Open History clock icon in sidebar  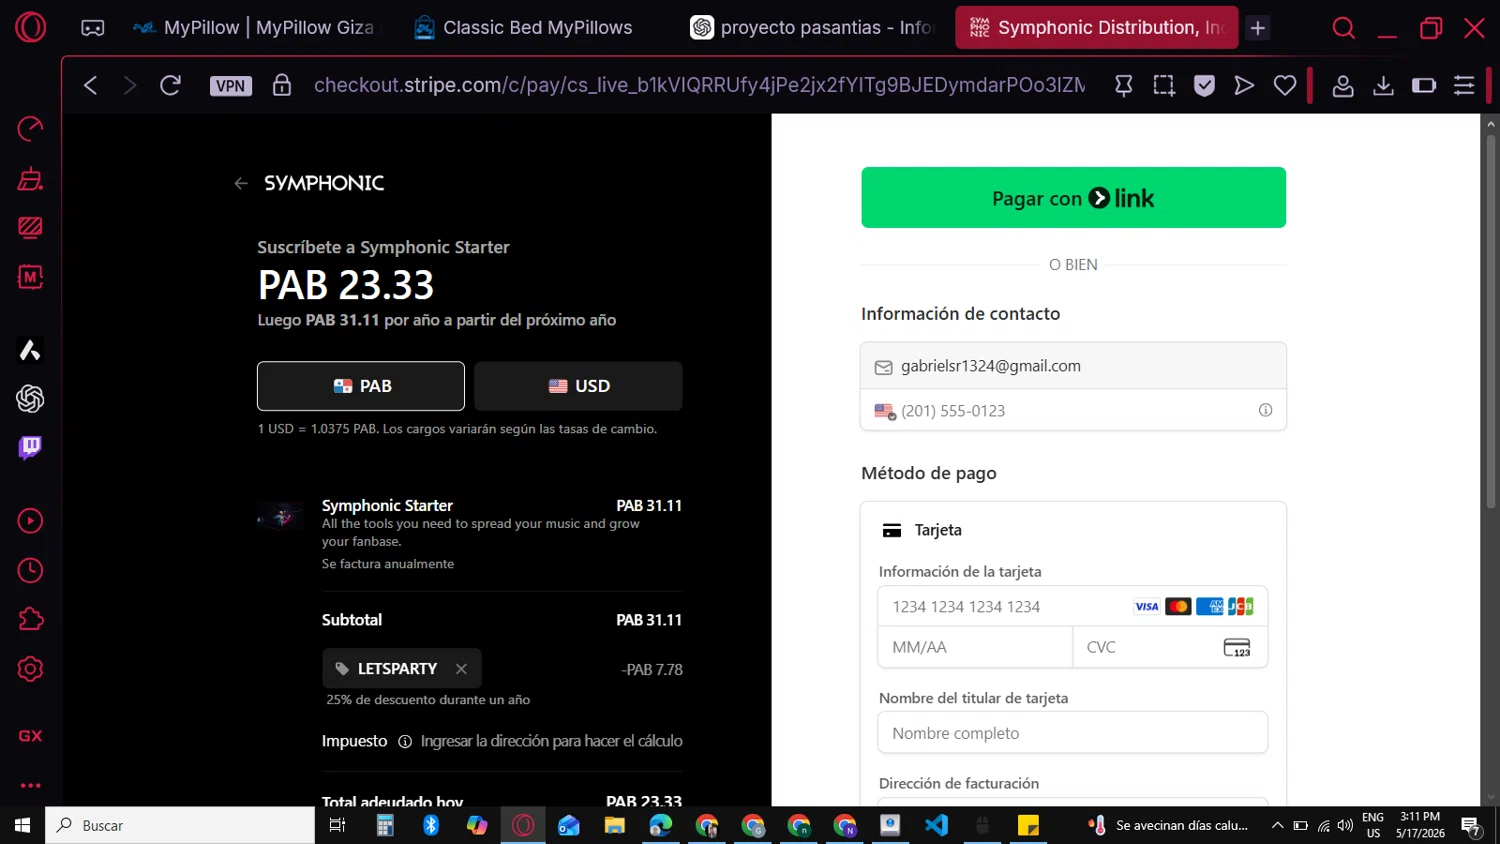pos(30,570)
